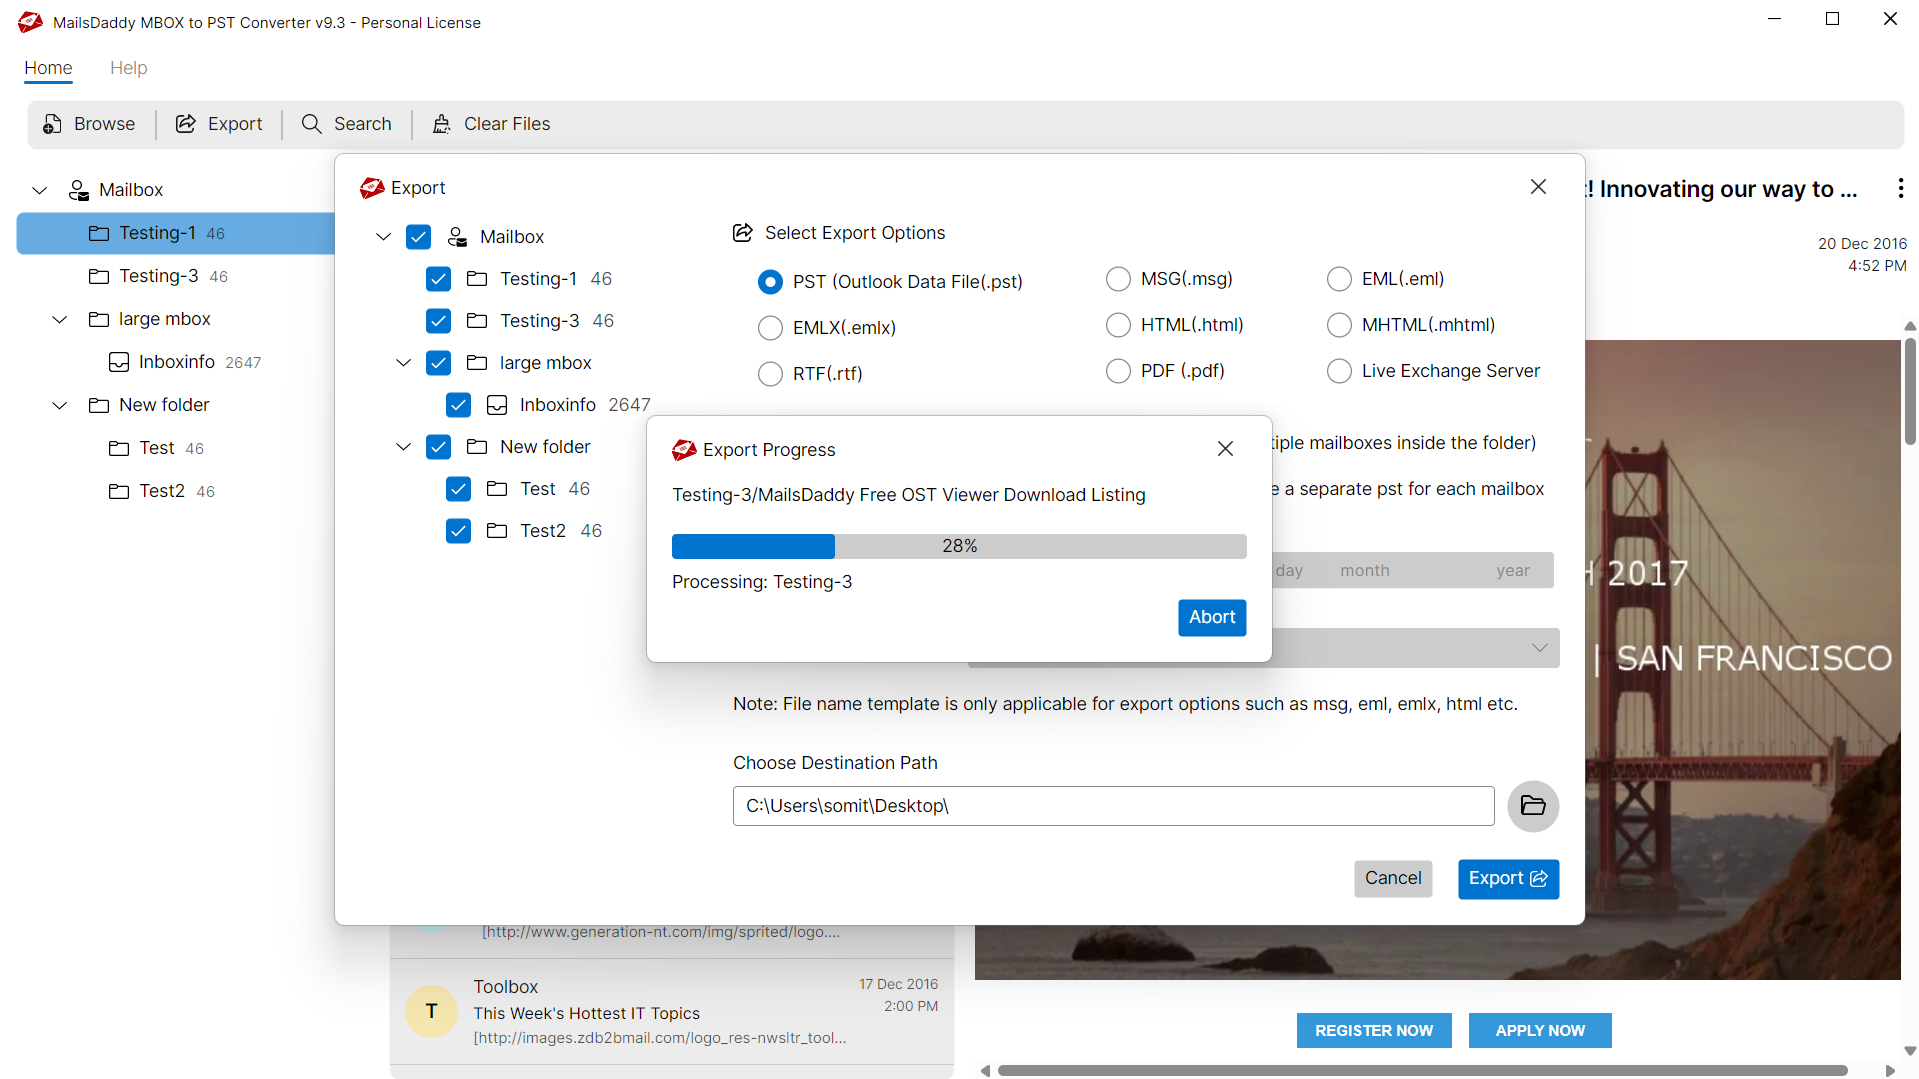1919x1079 pixels.
Task: Collapse large mbox in left tree
Action: tap(60, 319)
